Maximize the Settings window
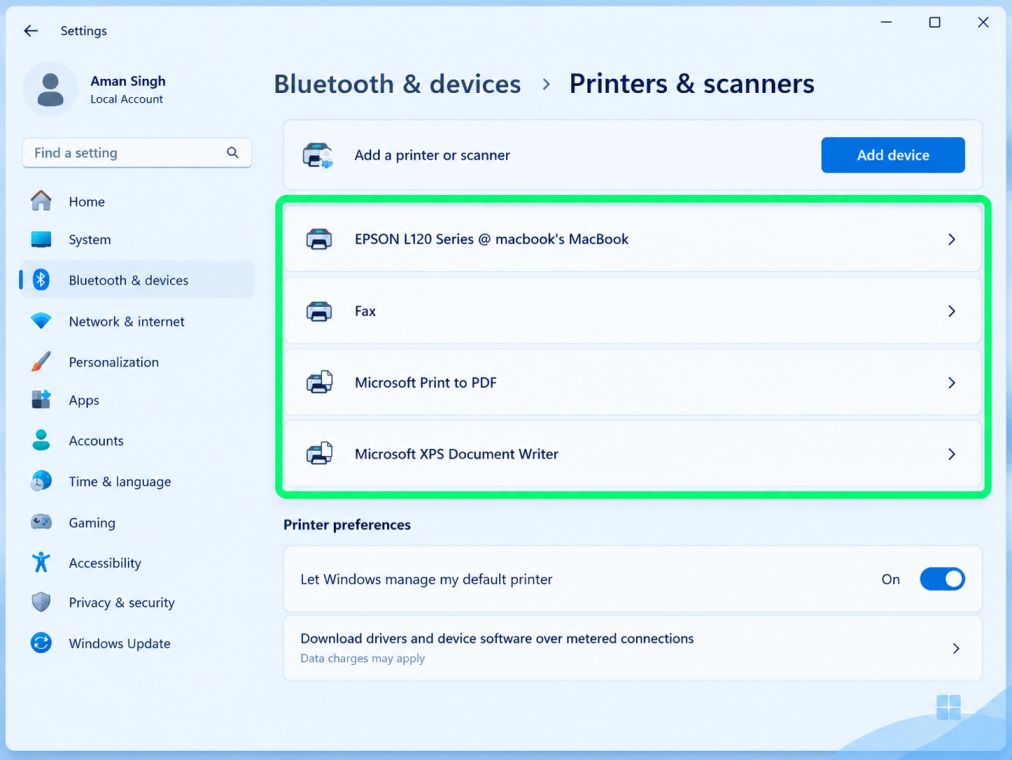The height and width of the screenshot is (760, 1012). 934,22
